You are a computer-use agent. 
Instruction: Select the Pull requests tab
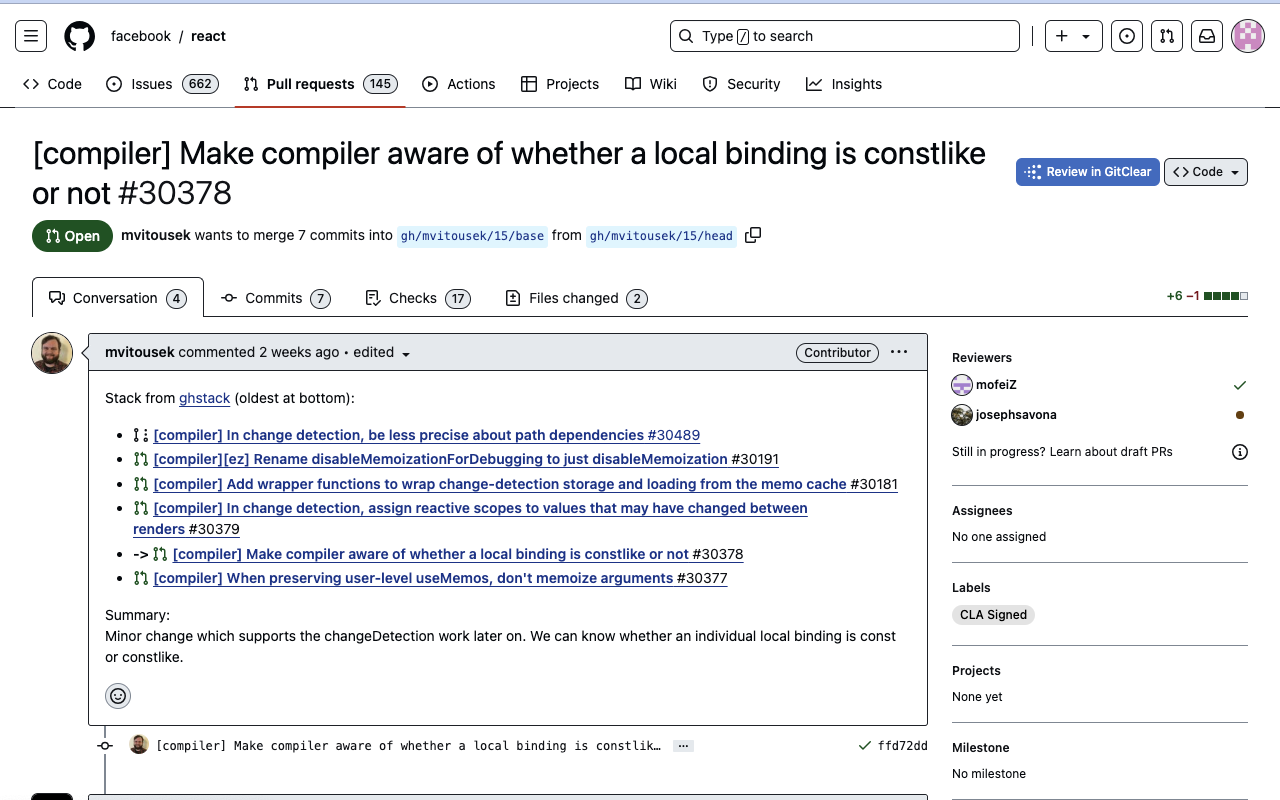point(320,84)
